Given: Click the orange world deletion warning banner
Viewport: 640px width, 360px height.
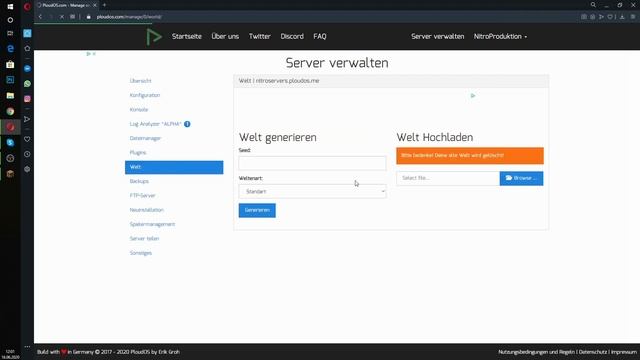Looking at the screenshot, I should point(470,156).
